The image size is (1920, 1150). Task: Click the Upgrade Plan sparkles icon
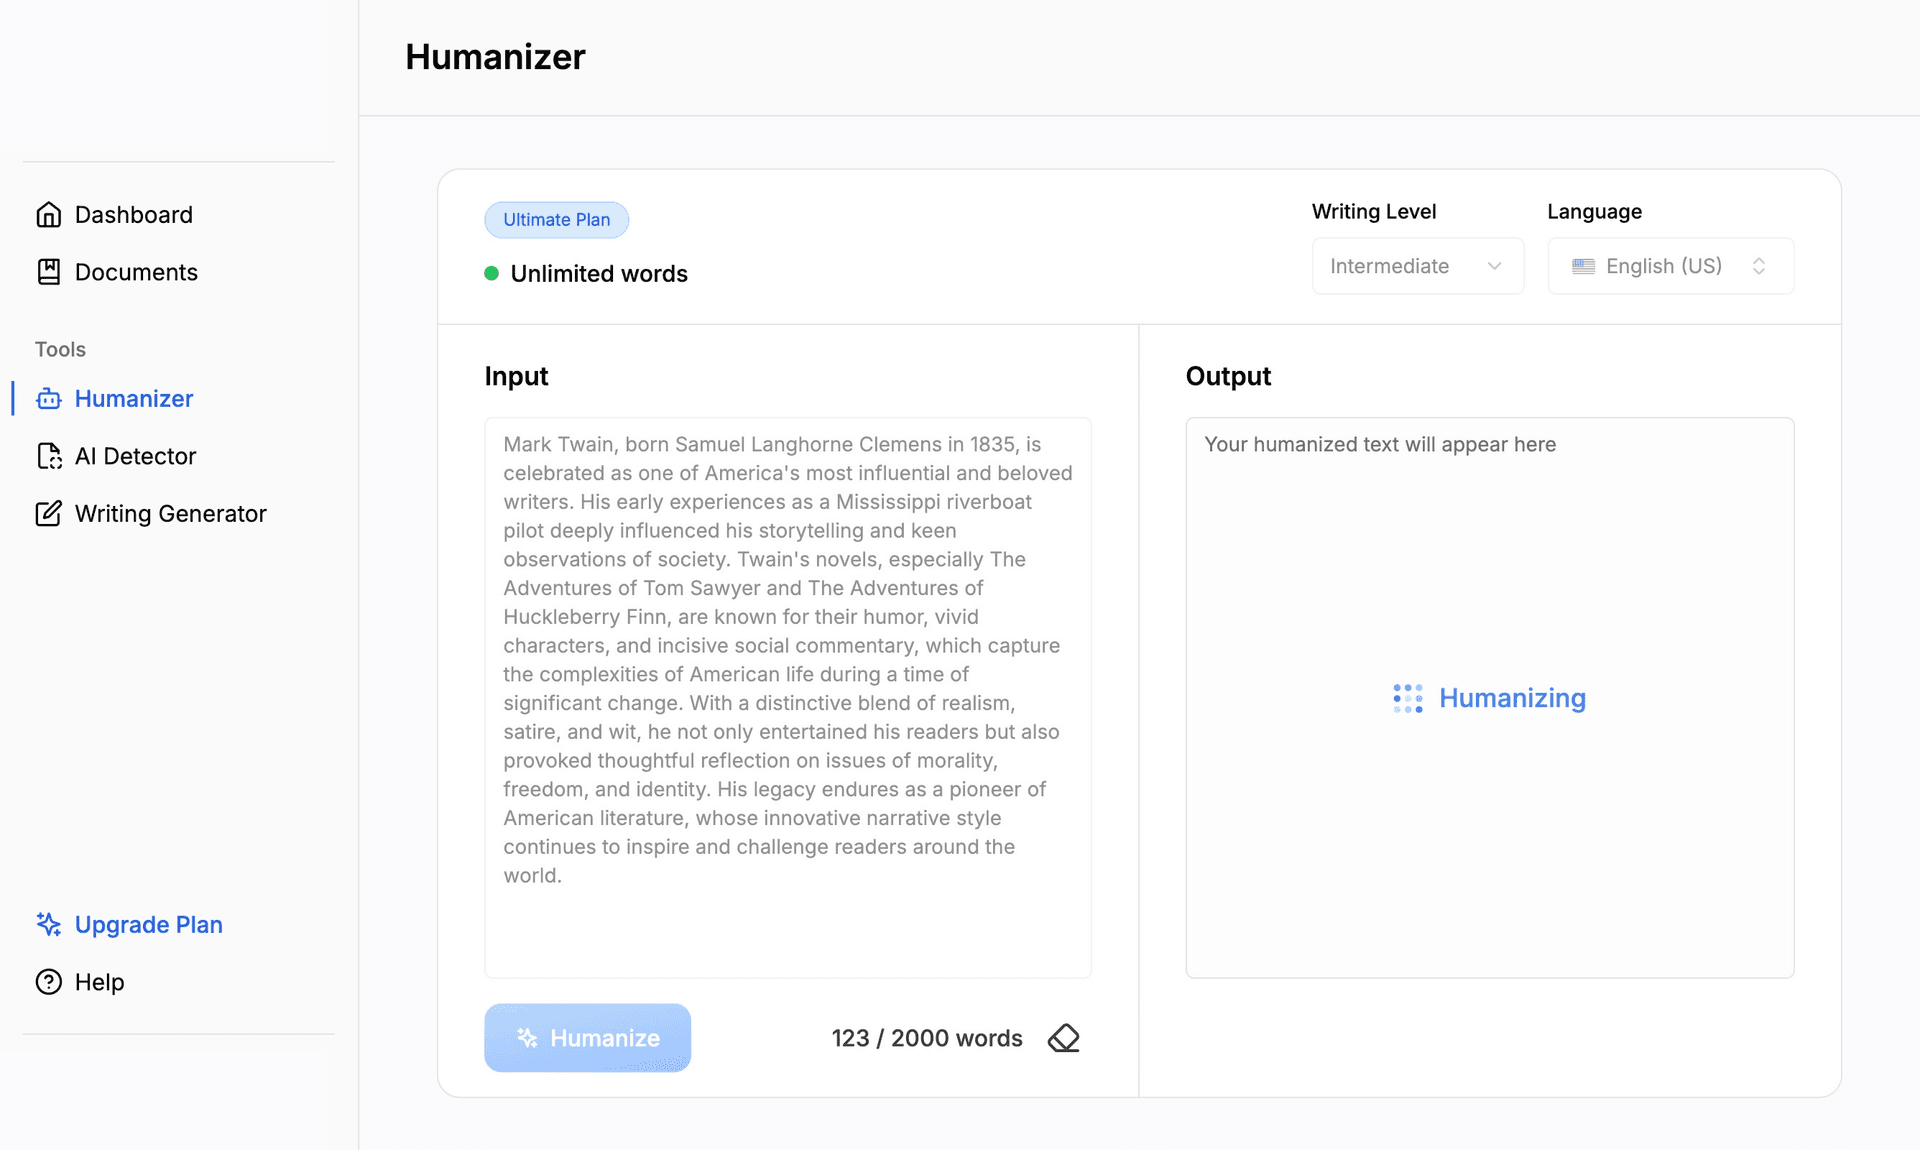pos(47,925)
